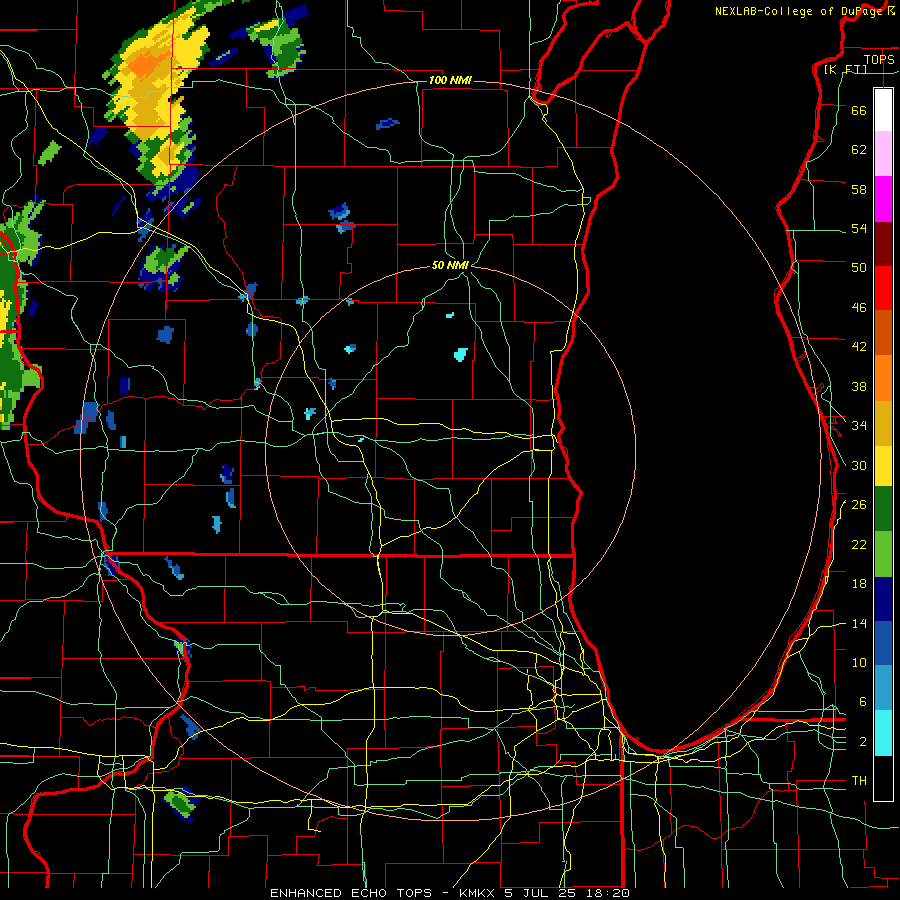Select the magenta legend color band

(883, 199)
